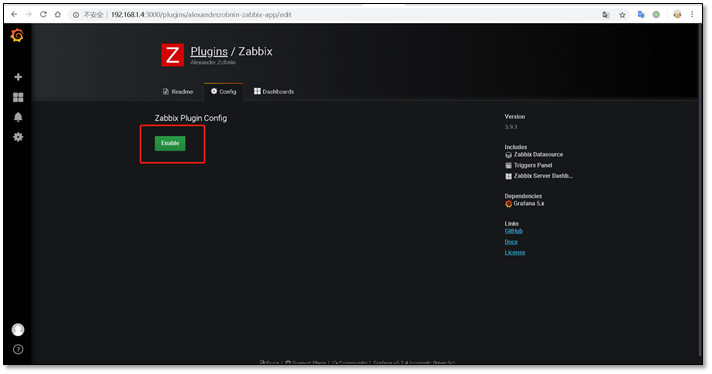712x374 pixels.
Task: Reload the page with the refresh icon
Action: (43, 15)
